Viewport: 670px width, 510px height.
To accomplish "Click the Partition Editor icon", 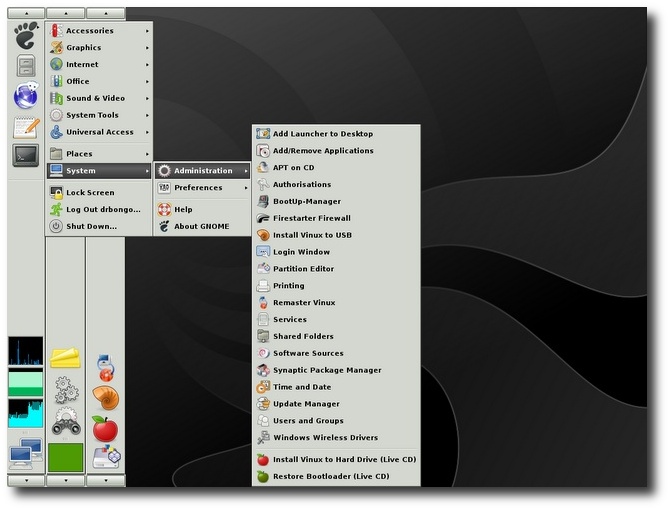I will (x=263, y=269).
